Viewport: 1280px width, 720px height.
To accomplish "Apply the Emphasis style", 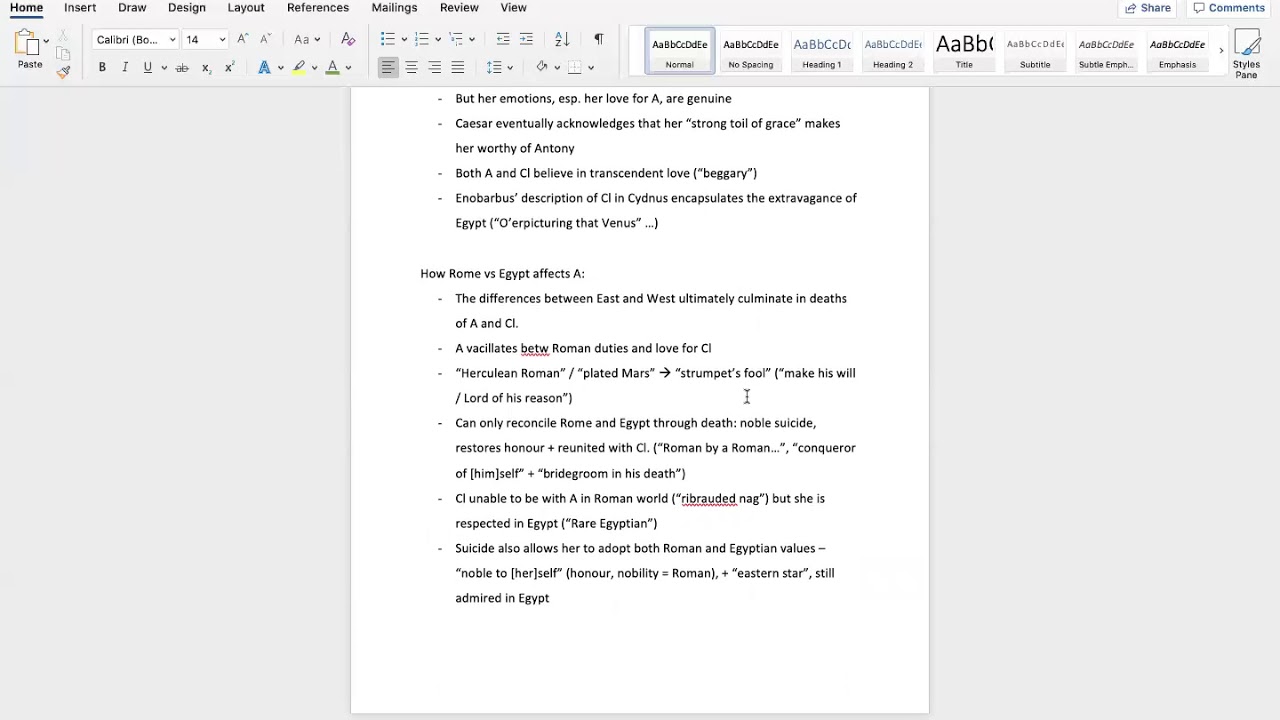I will 1177,52.
